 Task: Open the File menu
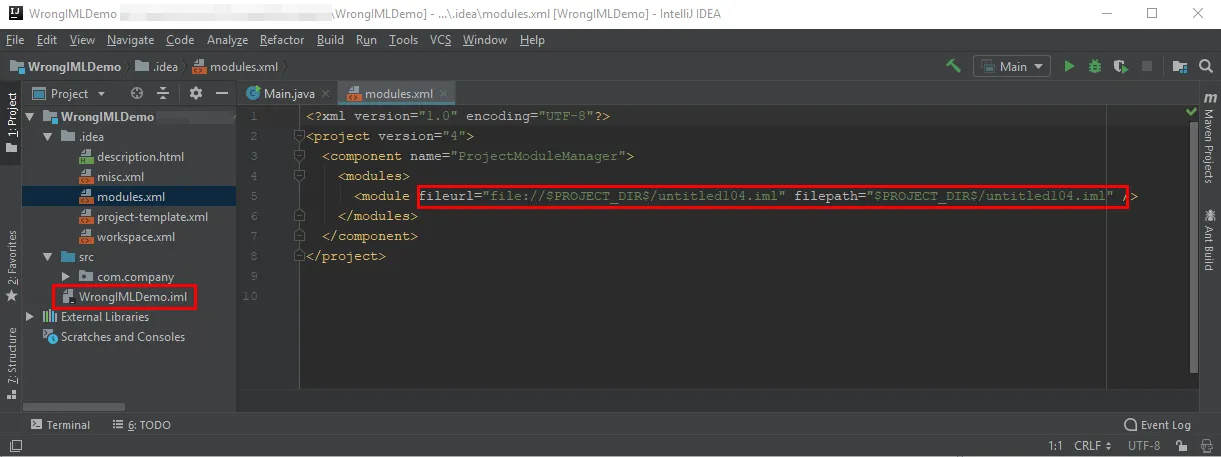coord(15,40)
